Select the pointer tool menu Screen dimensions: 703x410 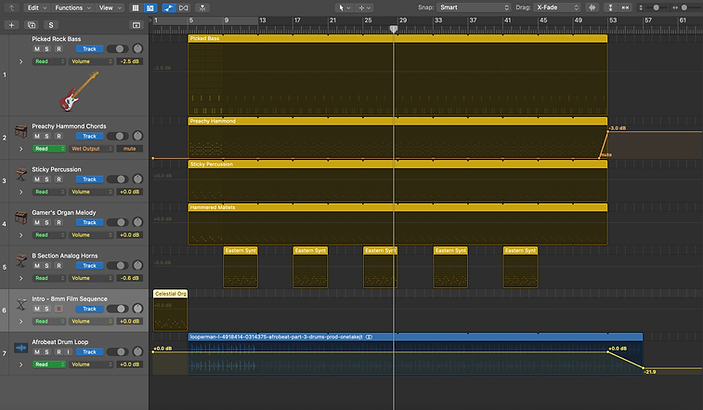coord(344,8)
